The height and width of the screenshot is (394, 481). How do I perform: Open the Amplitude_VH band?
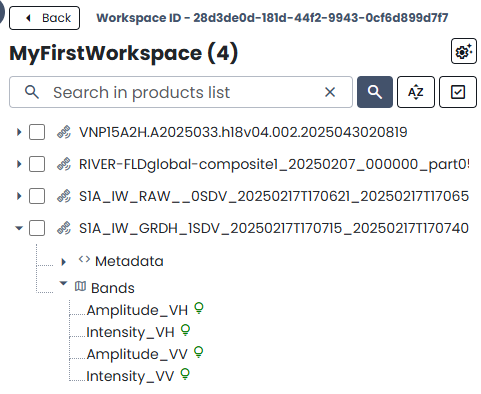click(x=137, y=310)
